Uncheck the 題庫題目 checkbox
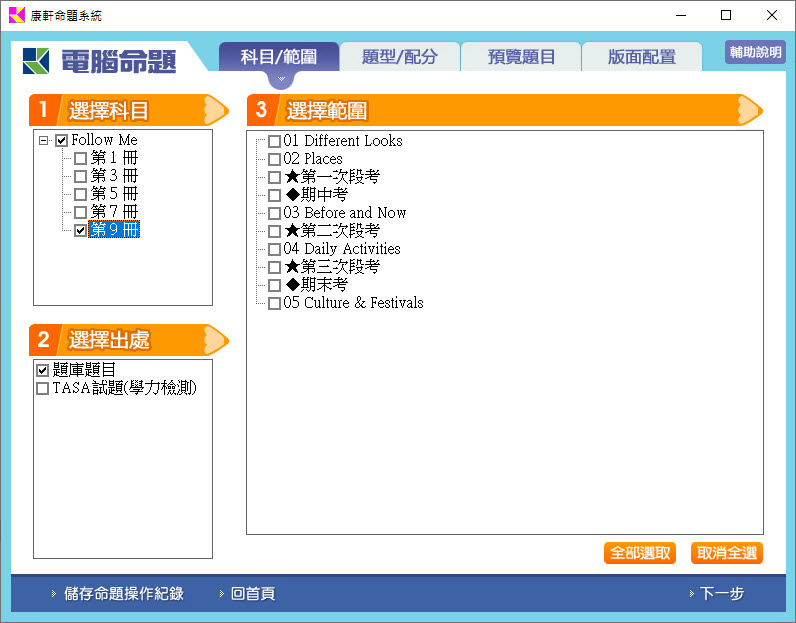This screenshot has width=796, height=623. (x=42, y=370)
